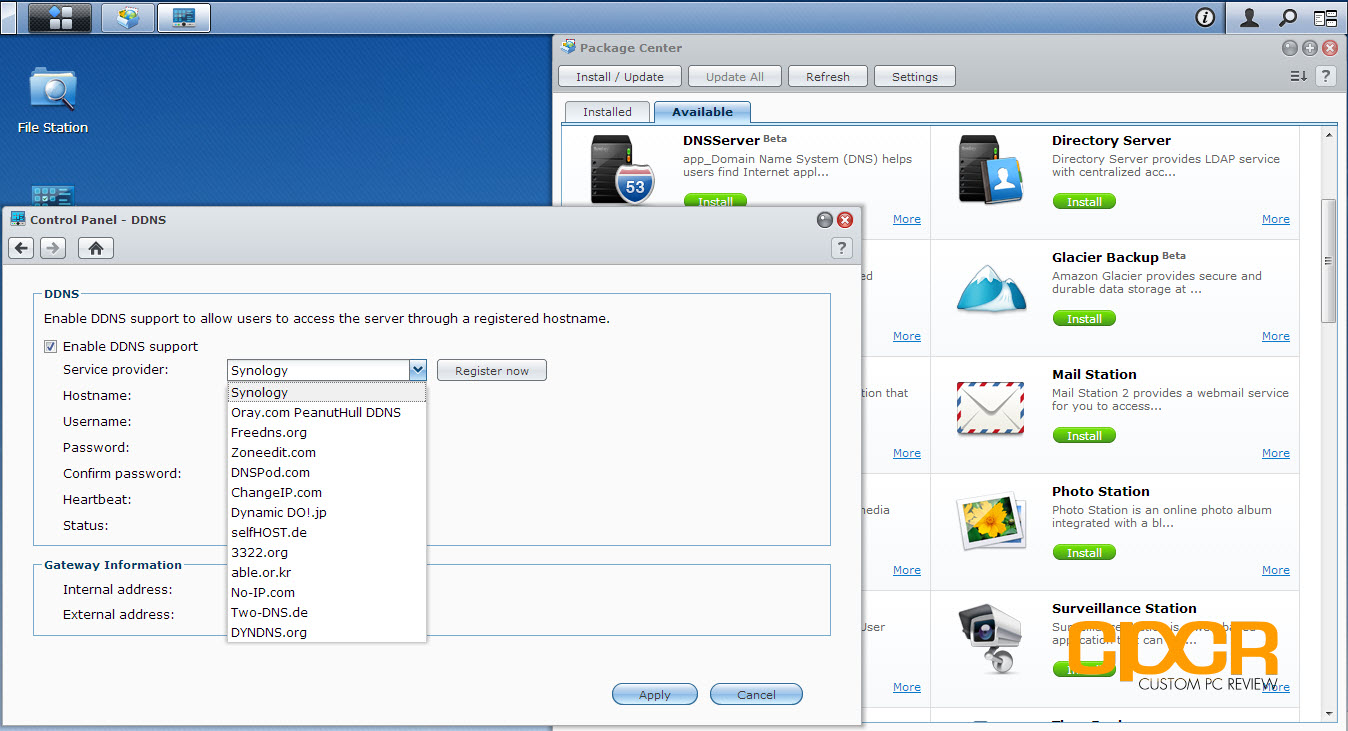Open the widgets pilot view icon
This screenshot has width=1348, height=731.
(1325, 17)
